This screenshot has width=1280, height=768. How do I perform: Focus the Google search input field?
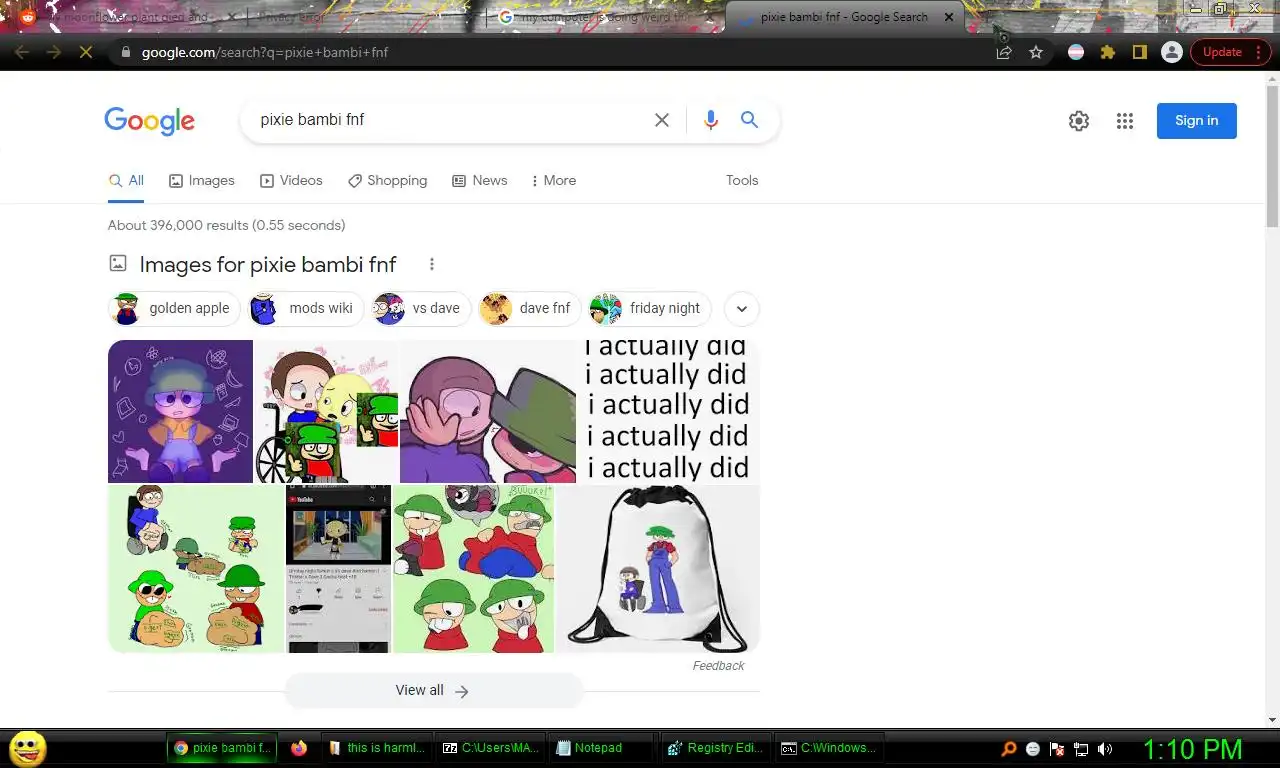450,120
